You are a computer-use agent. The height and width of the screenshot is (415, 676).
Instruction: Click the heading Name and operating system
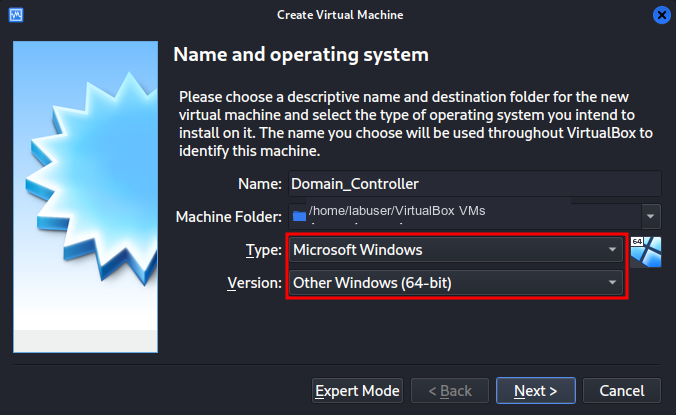pyautogui.click(x=301, y=55)
